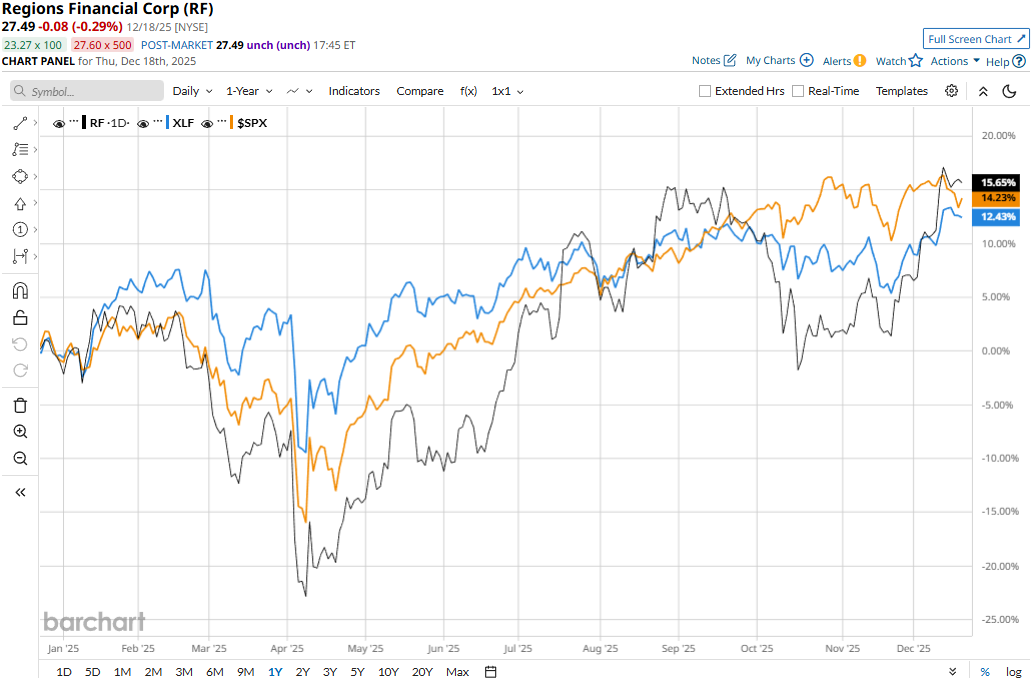The width and height of the screenshot is (1032, 678).
Task: Open the 1x1 grid layout dropdown
Action: coord(507,91)
